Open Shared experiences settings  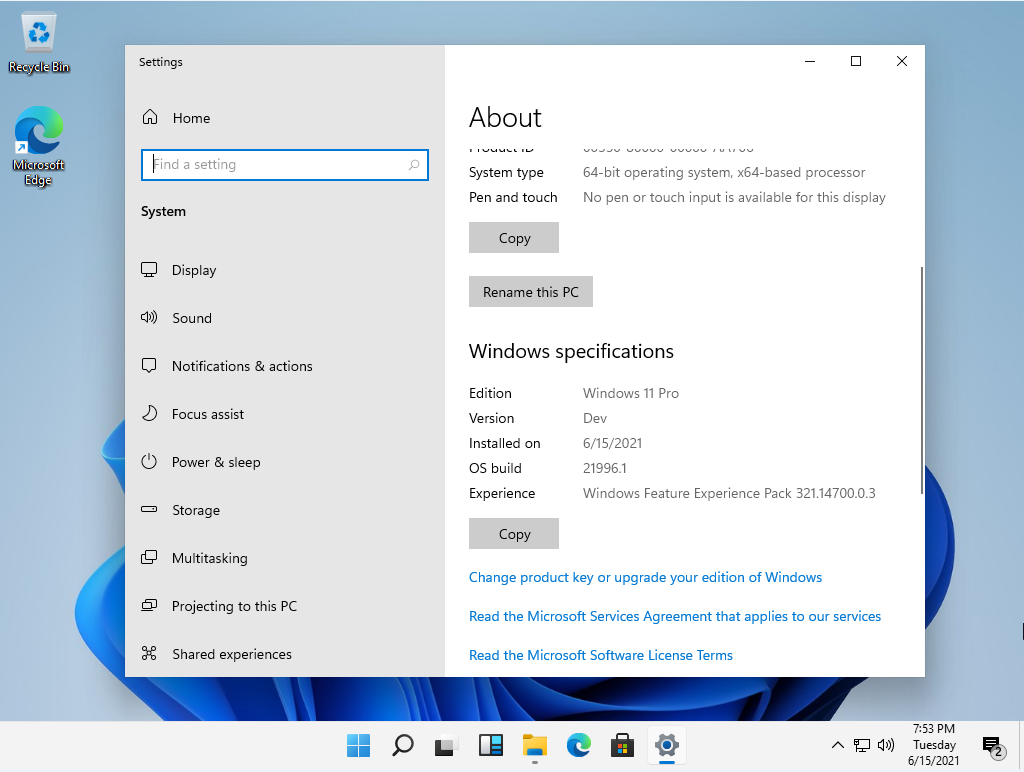[x=229, y=654]
